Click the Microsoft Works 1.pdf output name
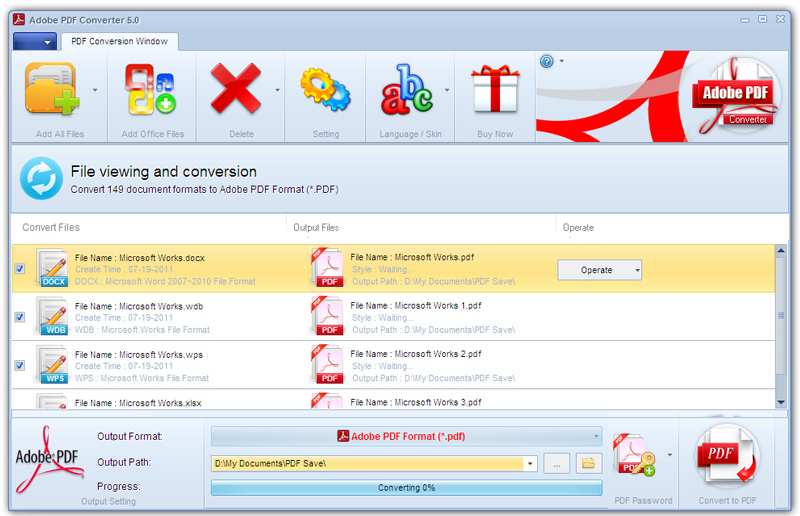Image resolution: width=800 pixels, height=516 pixels. (415, 306)
